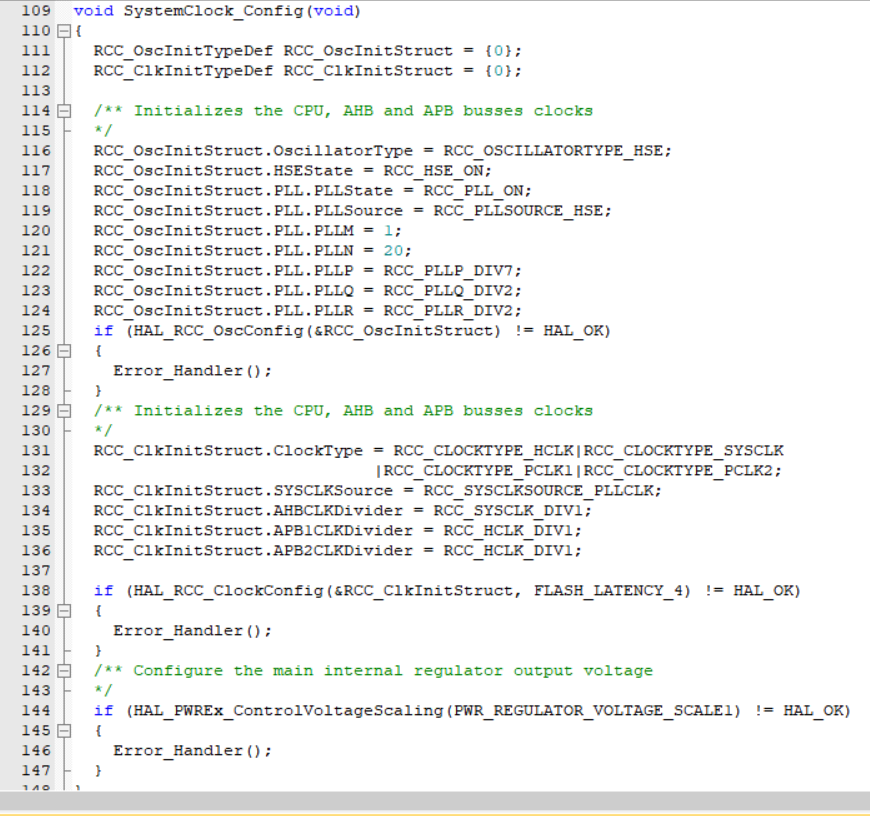Collapse the comment block at line 114
870x816 pixels.
click(64, 111)
